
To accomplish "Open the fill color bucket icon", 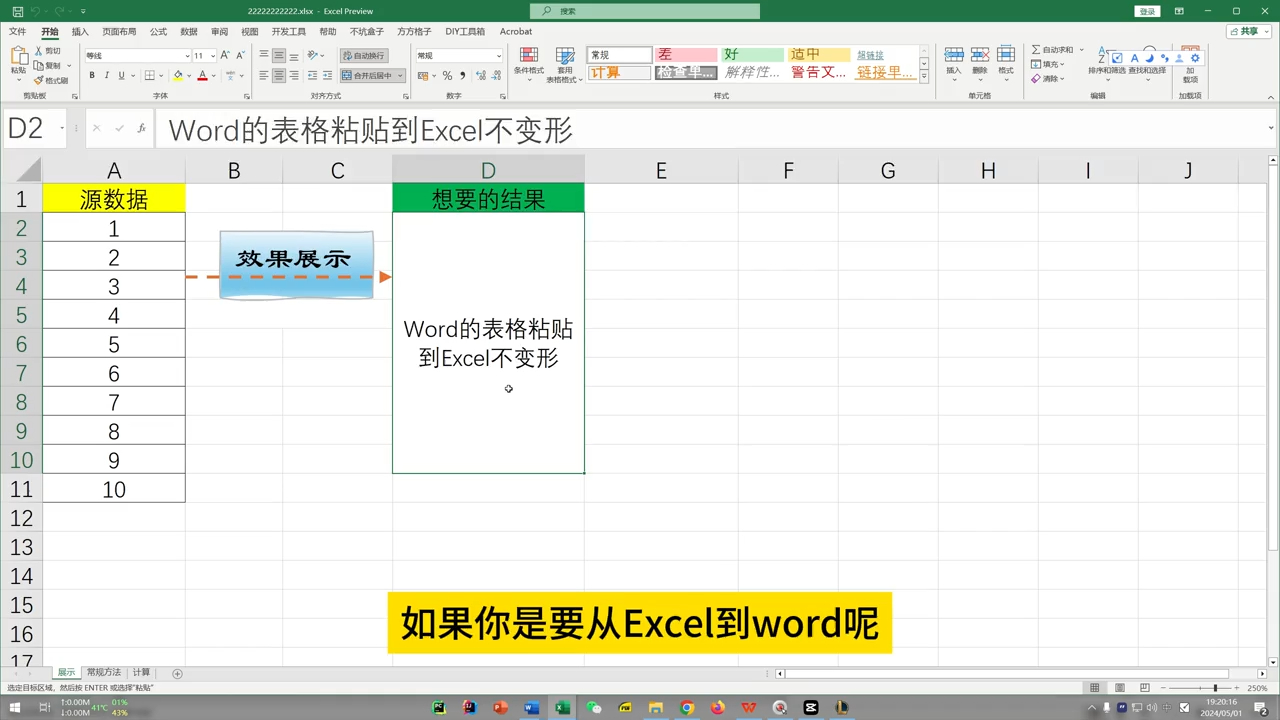I will click(177, 75).
